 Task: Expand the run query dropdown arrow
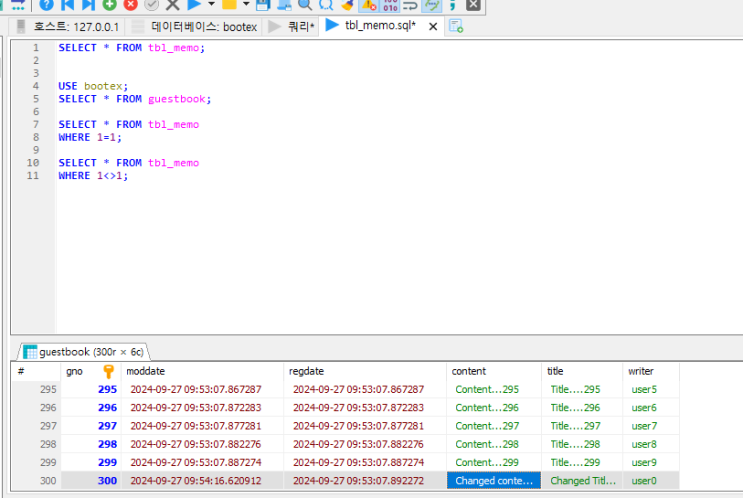click(211, 4)
